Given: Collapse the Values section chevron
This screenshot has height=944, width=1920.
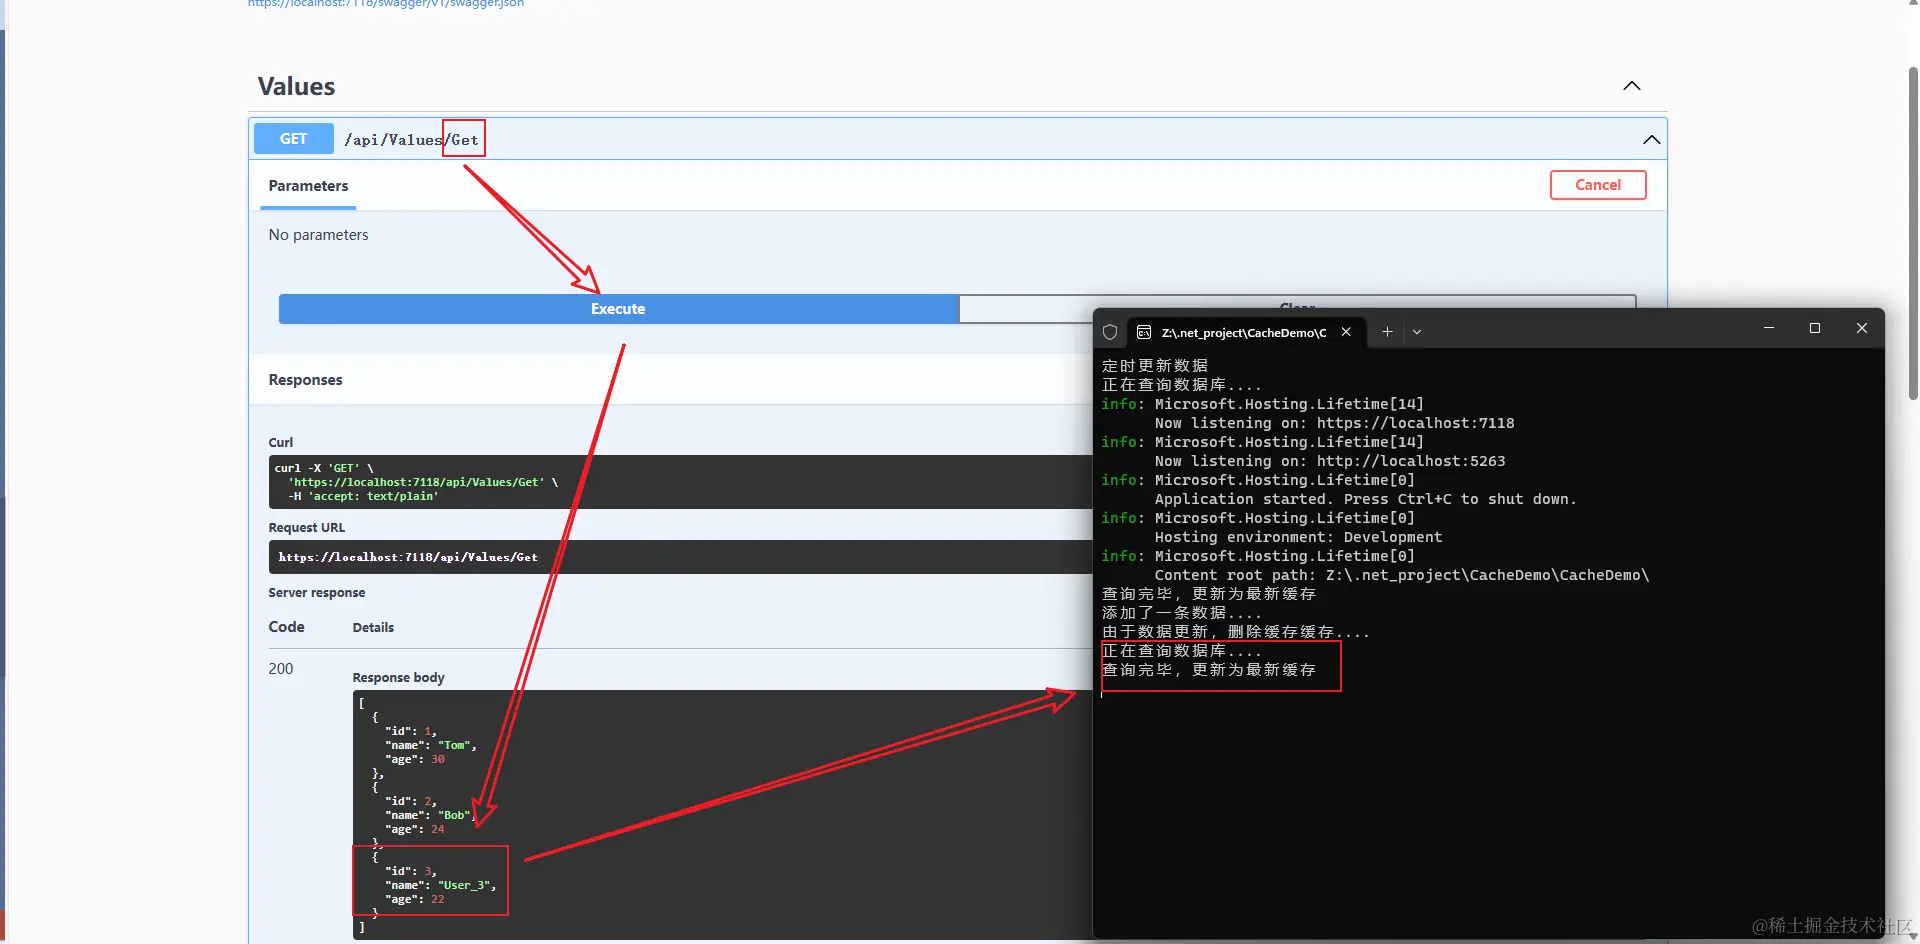Looking at the screenshot, I should (x=1632, y=86).
